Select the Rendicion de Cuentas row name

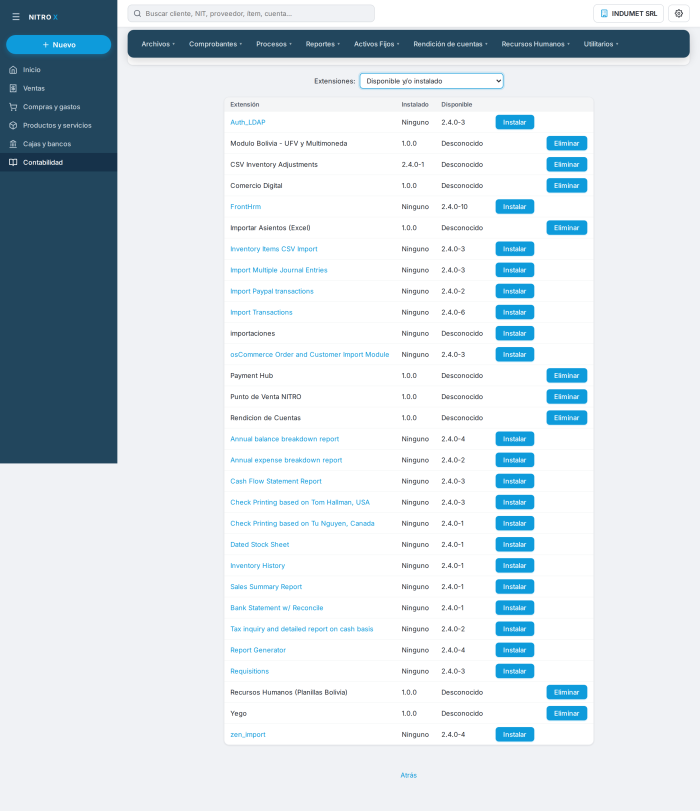(x=265, y=418)
